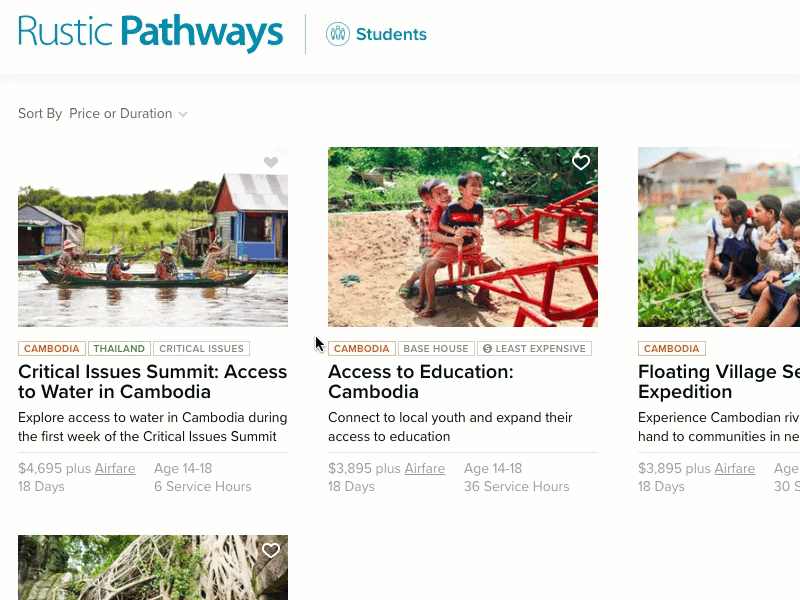
Task: Open the Sort By Price or Duration dropdown
Action: [121, 114]
